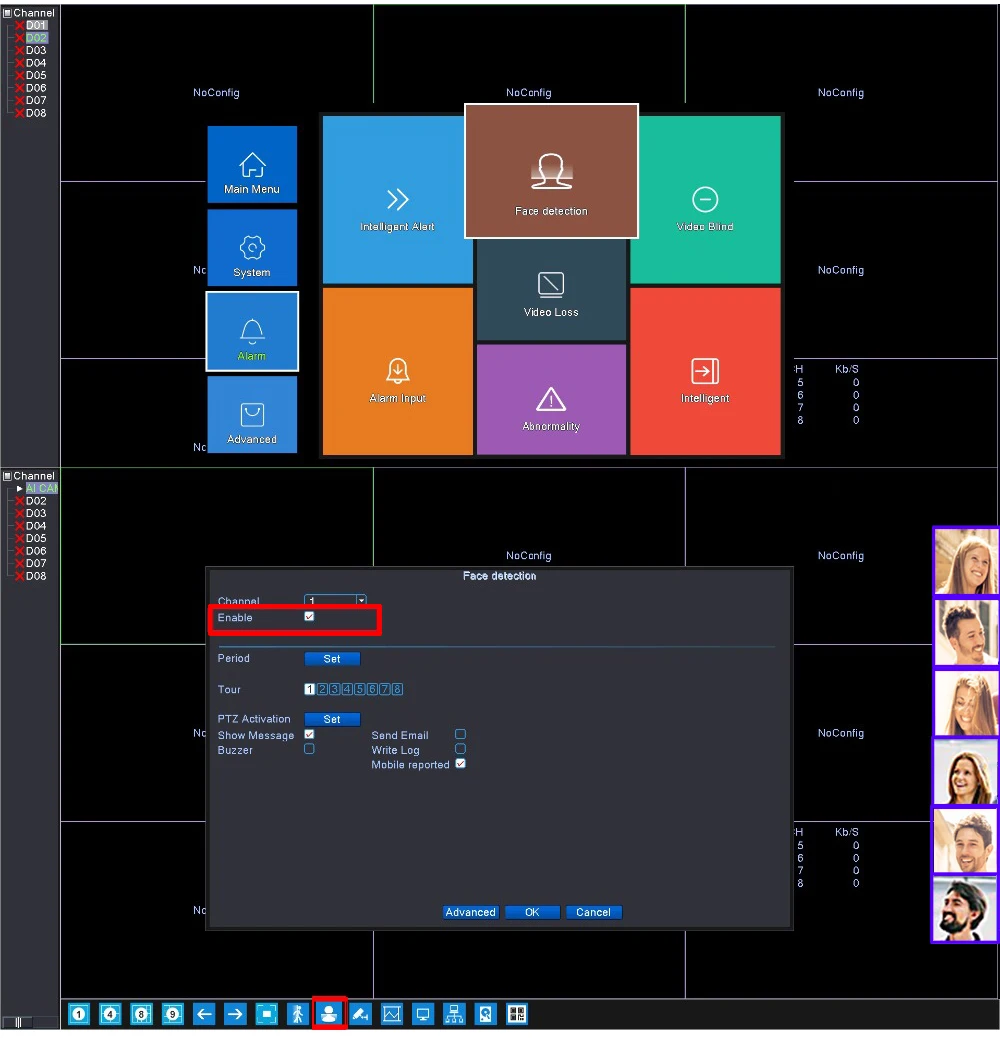This screenshot has width=1000, height=1038.
Task: Open the Main Menu tile
Action: pos(251,164)
